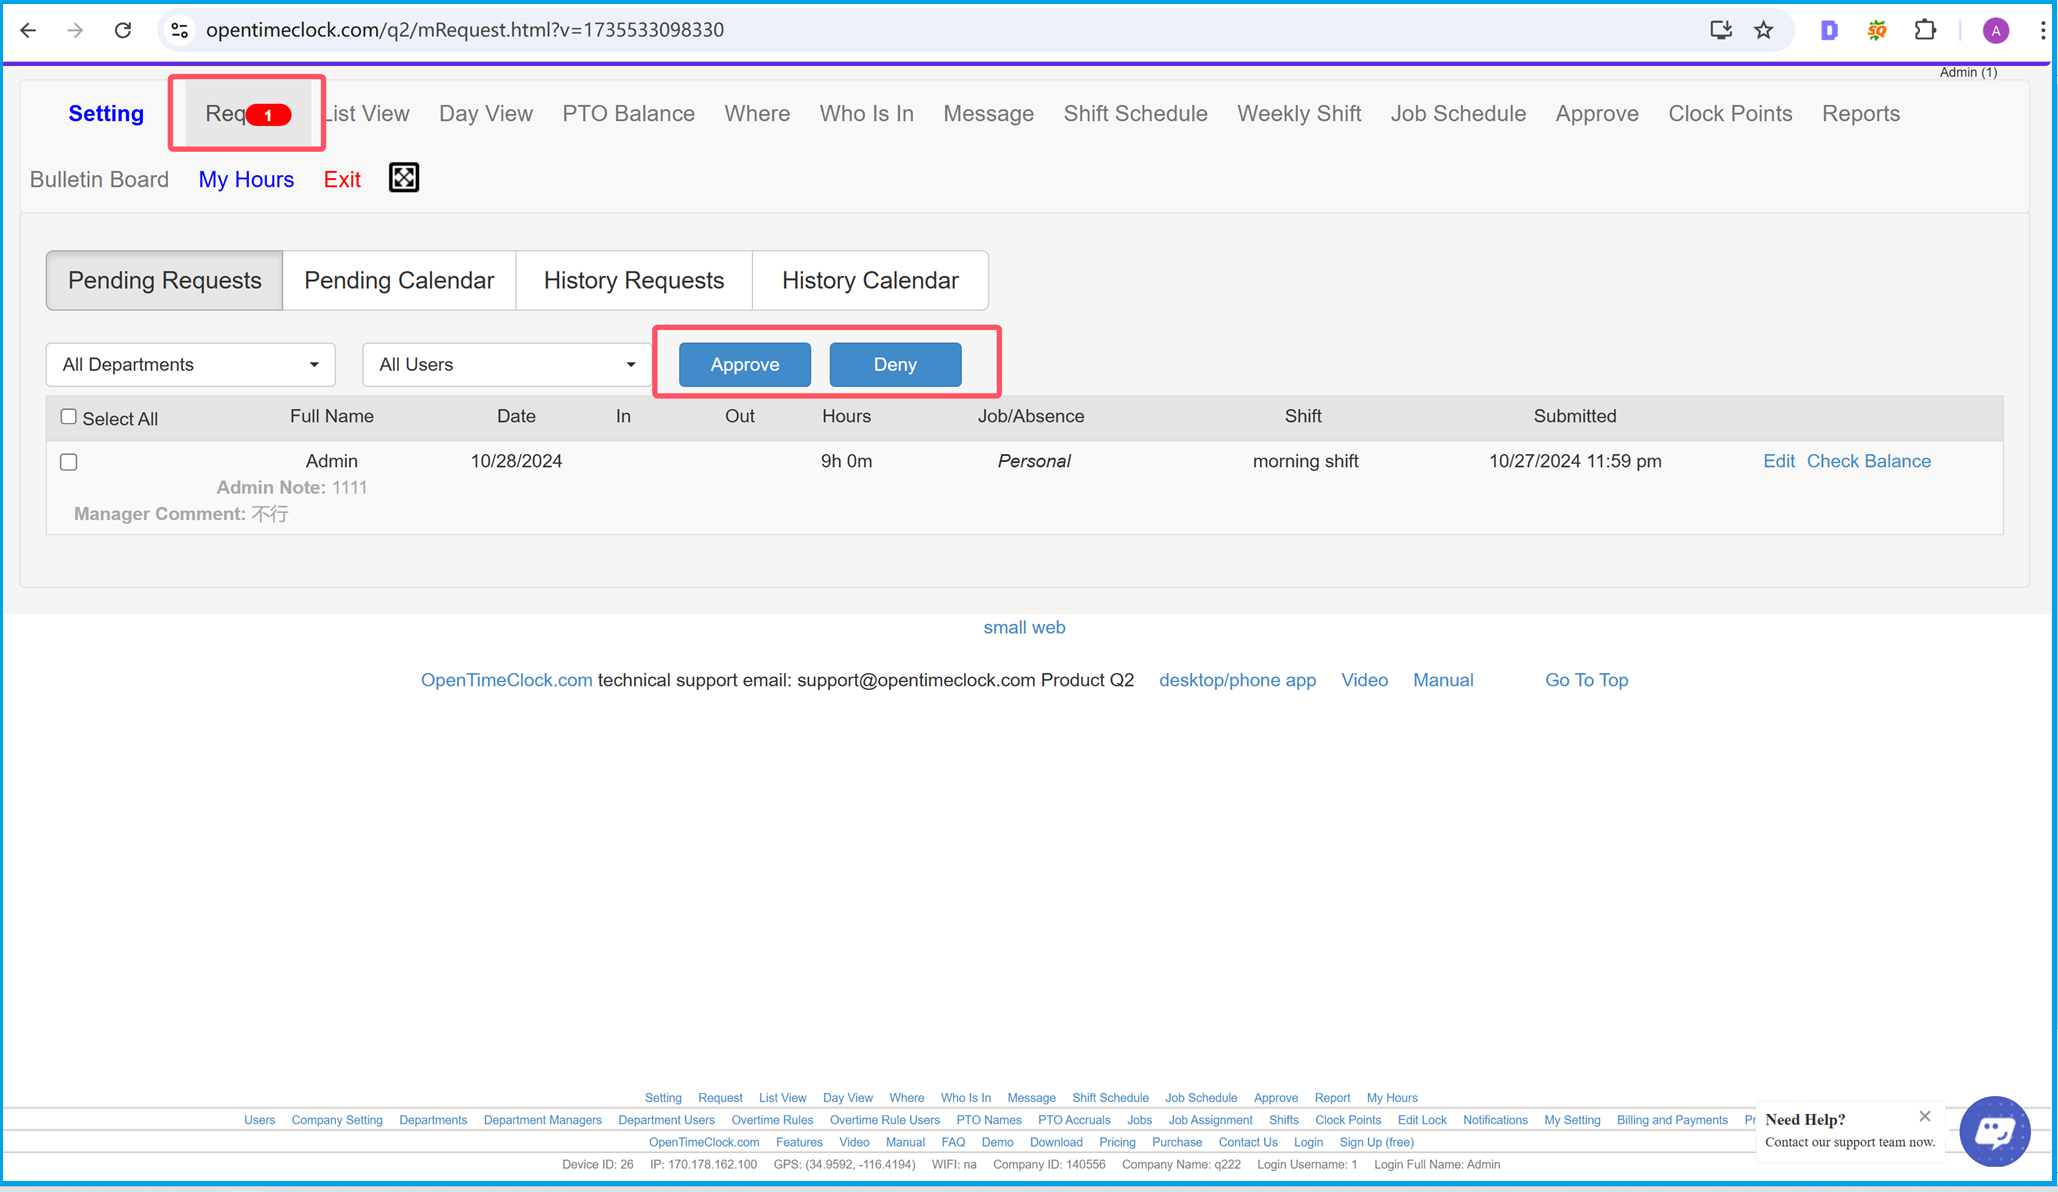Click the Submitted column header
This screenshot has height=1192, width=2058.
(x=1575, y=416)
